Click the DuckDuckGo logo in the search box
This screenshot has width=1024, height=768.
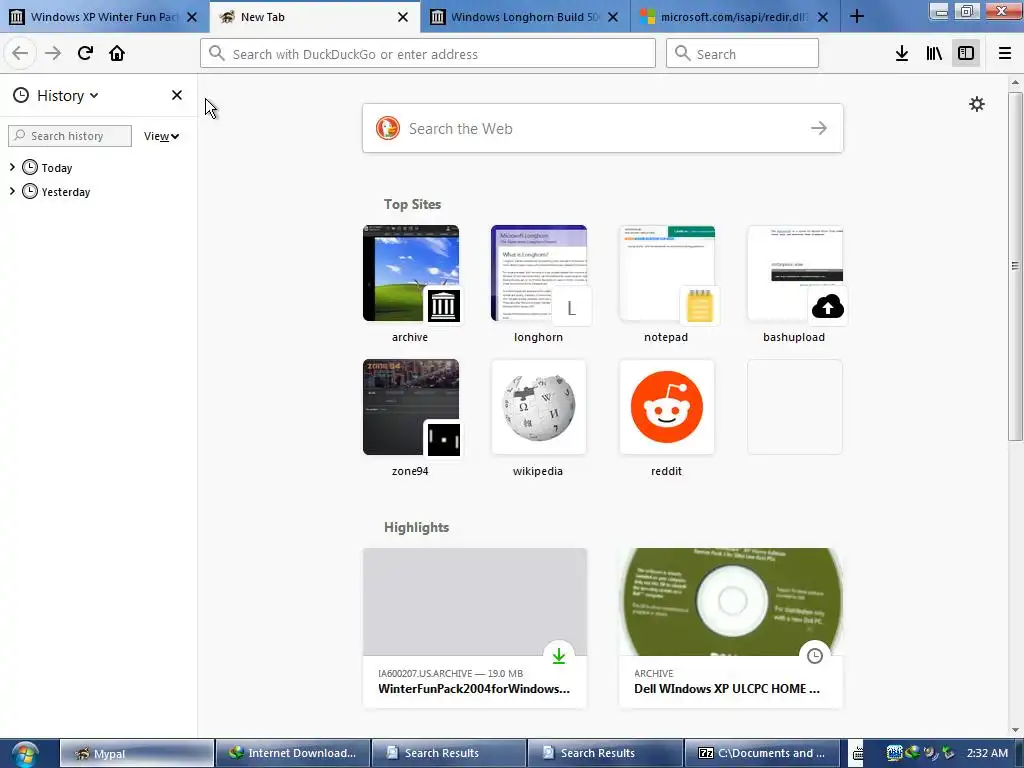pos(387,128)
